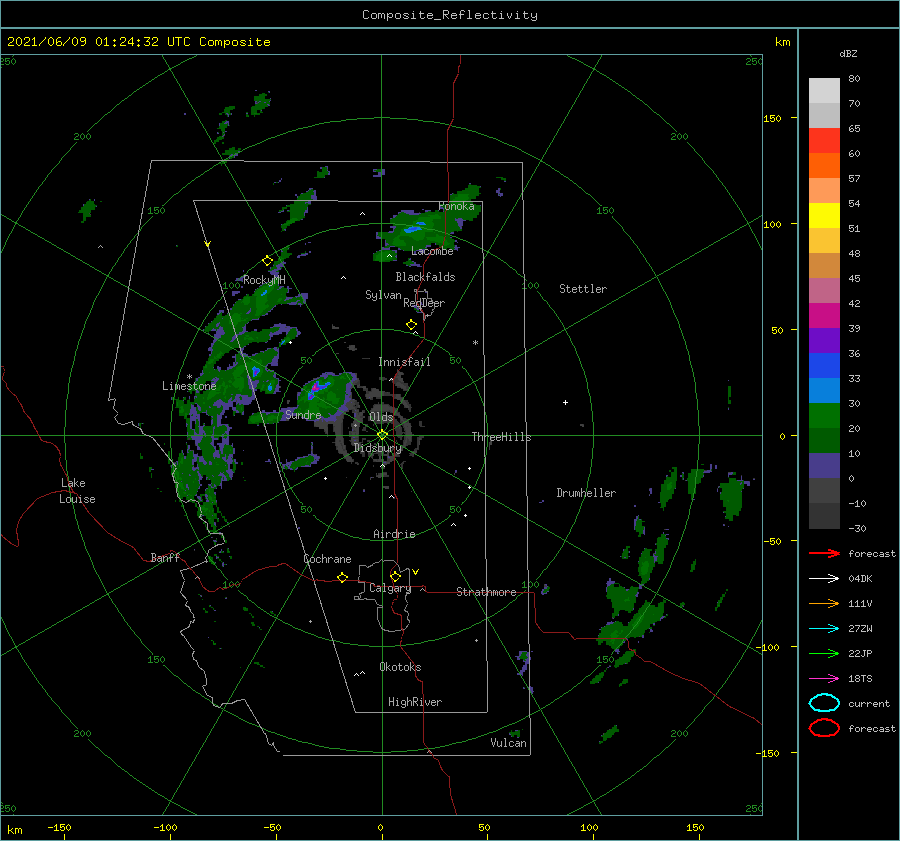Screen dimensions: 900x841
Task: Click the yellow diamond marker beside RockyMH
Action: tap(267, 261)
